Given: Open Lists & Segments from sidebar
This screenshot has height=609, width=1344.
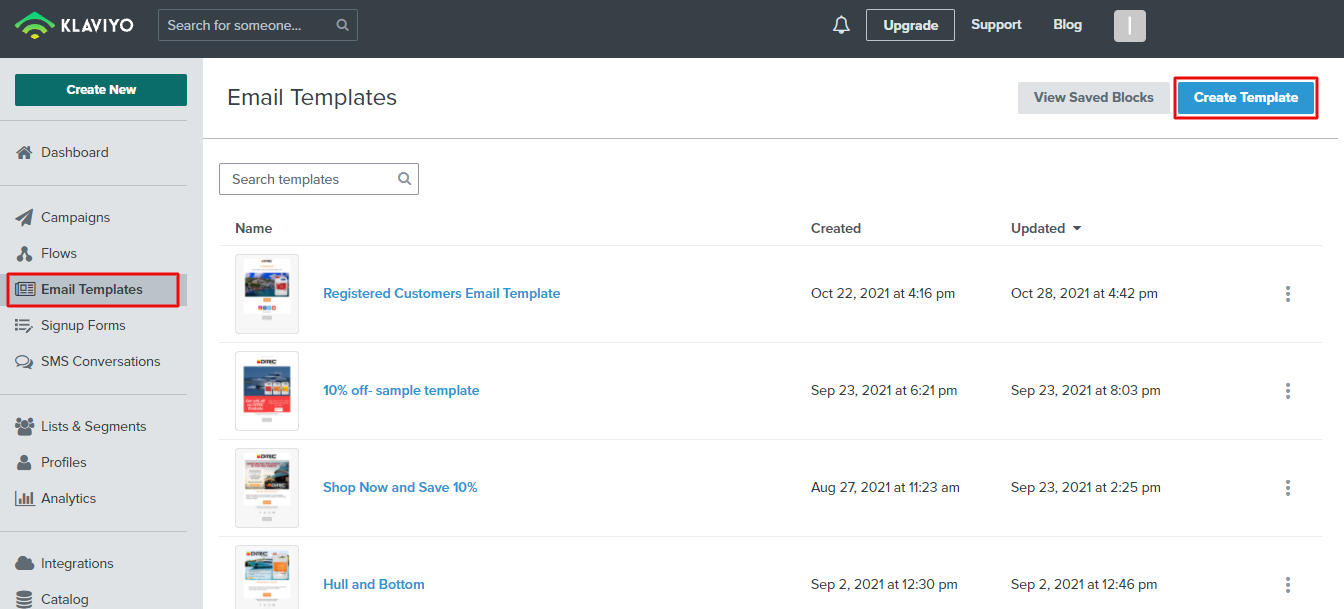Looking at the screenshot, I should tap(93, 426).
